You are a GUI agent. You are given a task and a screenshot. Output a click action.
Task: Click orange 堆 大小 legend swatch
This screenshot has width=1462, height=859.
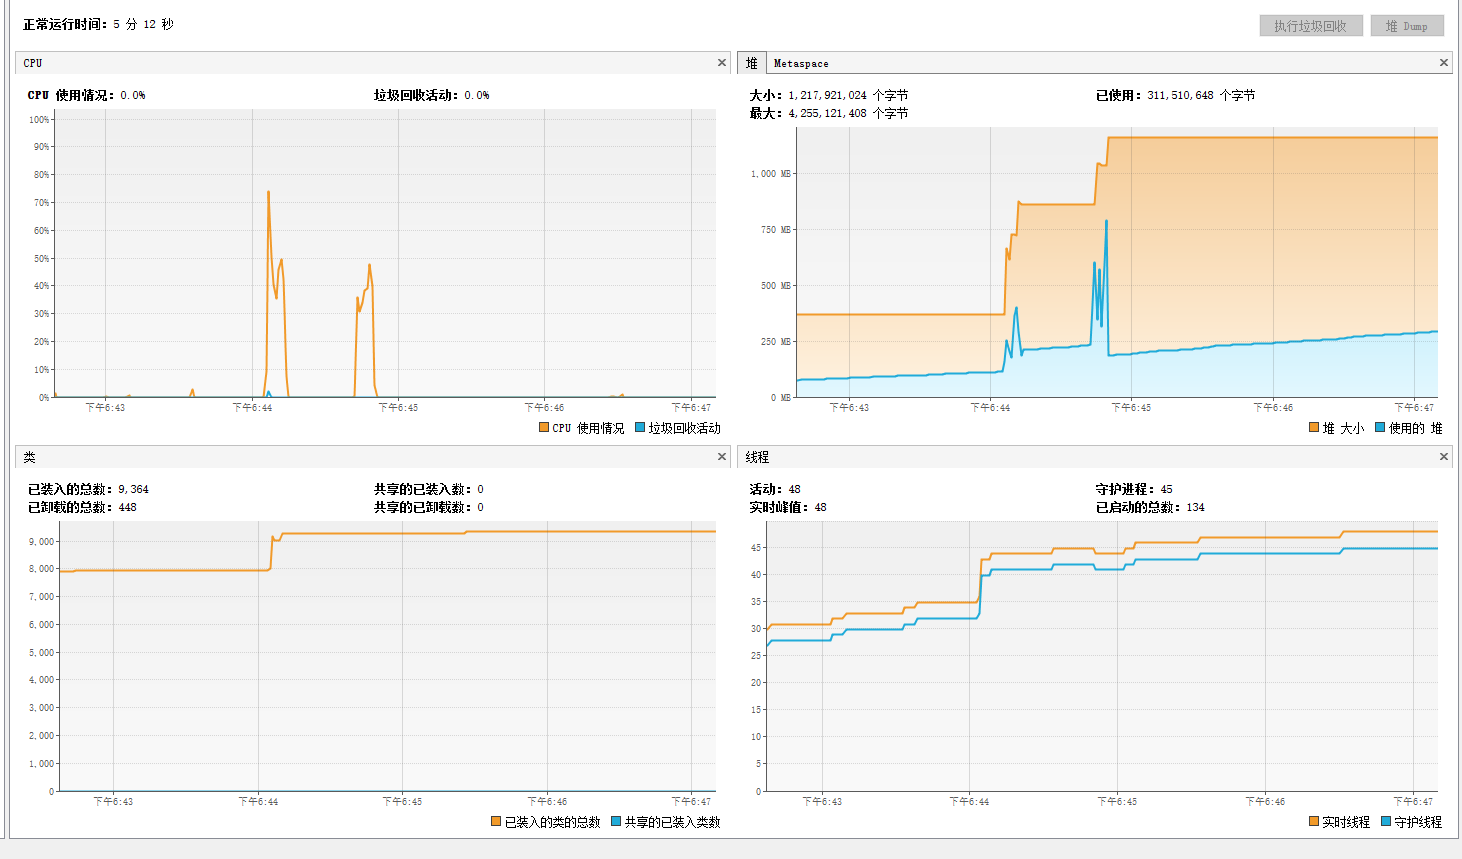click(1314, 427)
